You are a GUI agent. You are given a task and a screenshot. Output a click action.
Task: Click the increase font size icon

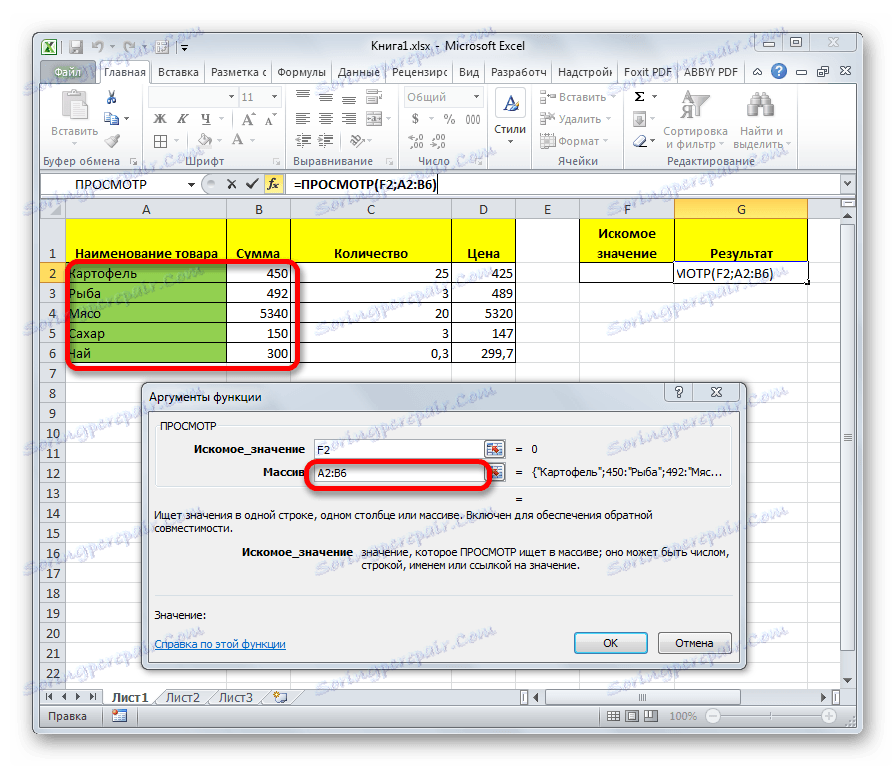(248, 119)
